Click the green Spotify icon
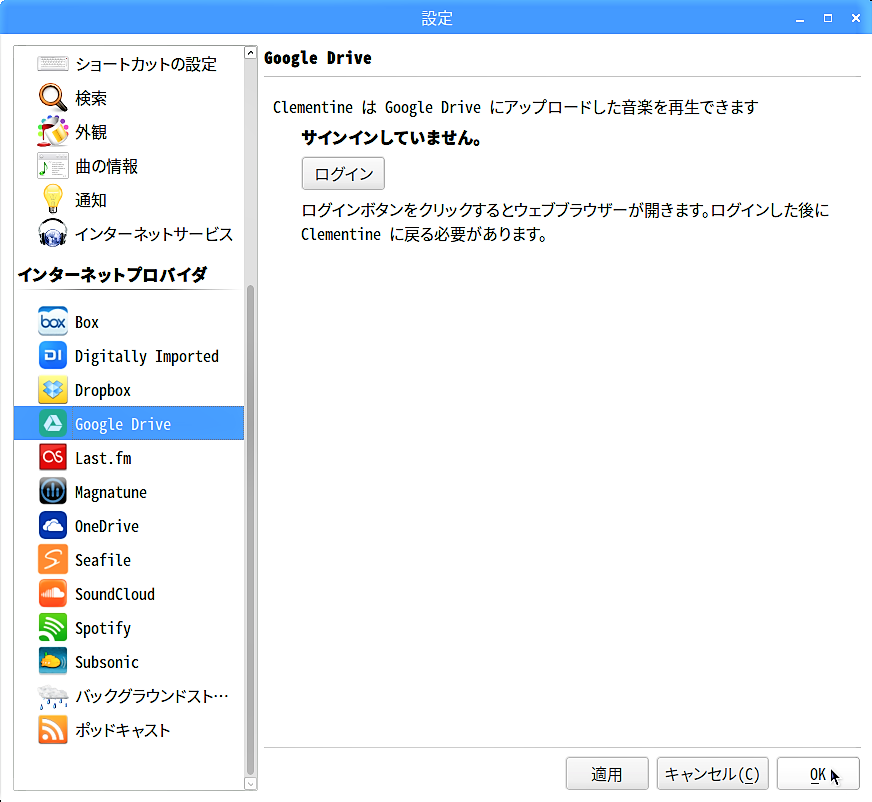Viewport: 872px width, 802px height. (53, 627)
